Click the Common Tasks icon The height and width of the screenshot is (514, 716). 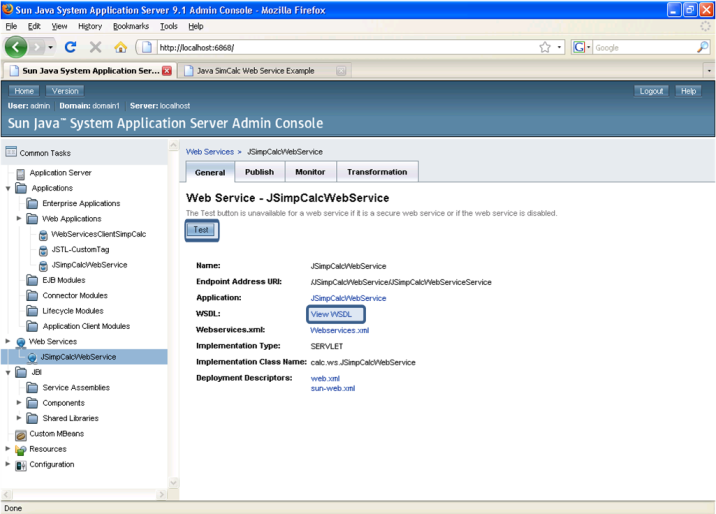(12, 153)
